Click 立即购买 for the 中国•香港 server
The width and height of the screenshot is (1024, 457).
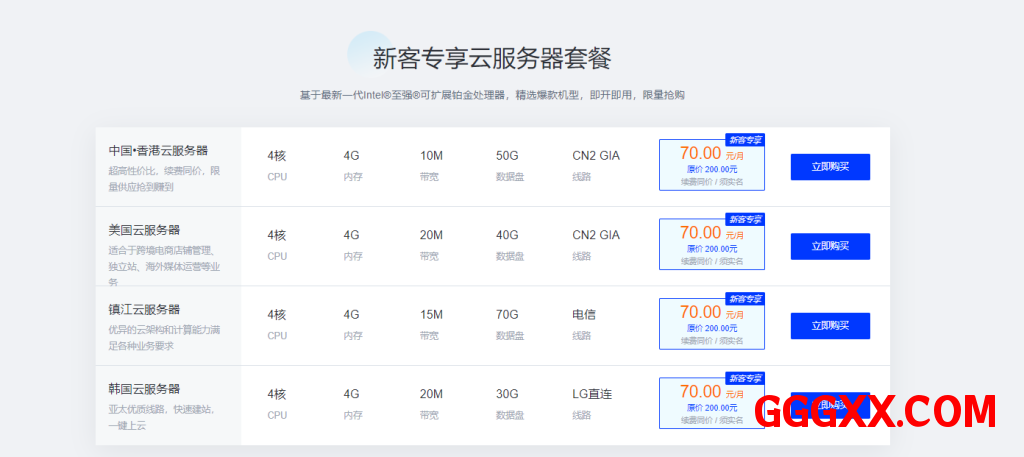pos(829,167)
